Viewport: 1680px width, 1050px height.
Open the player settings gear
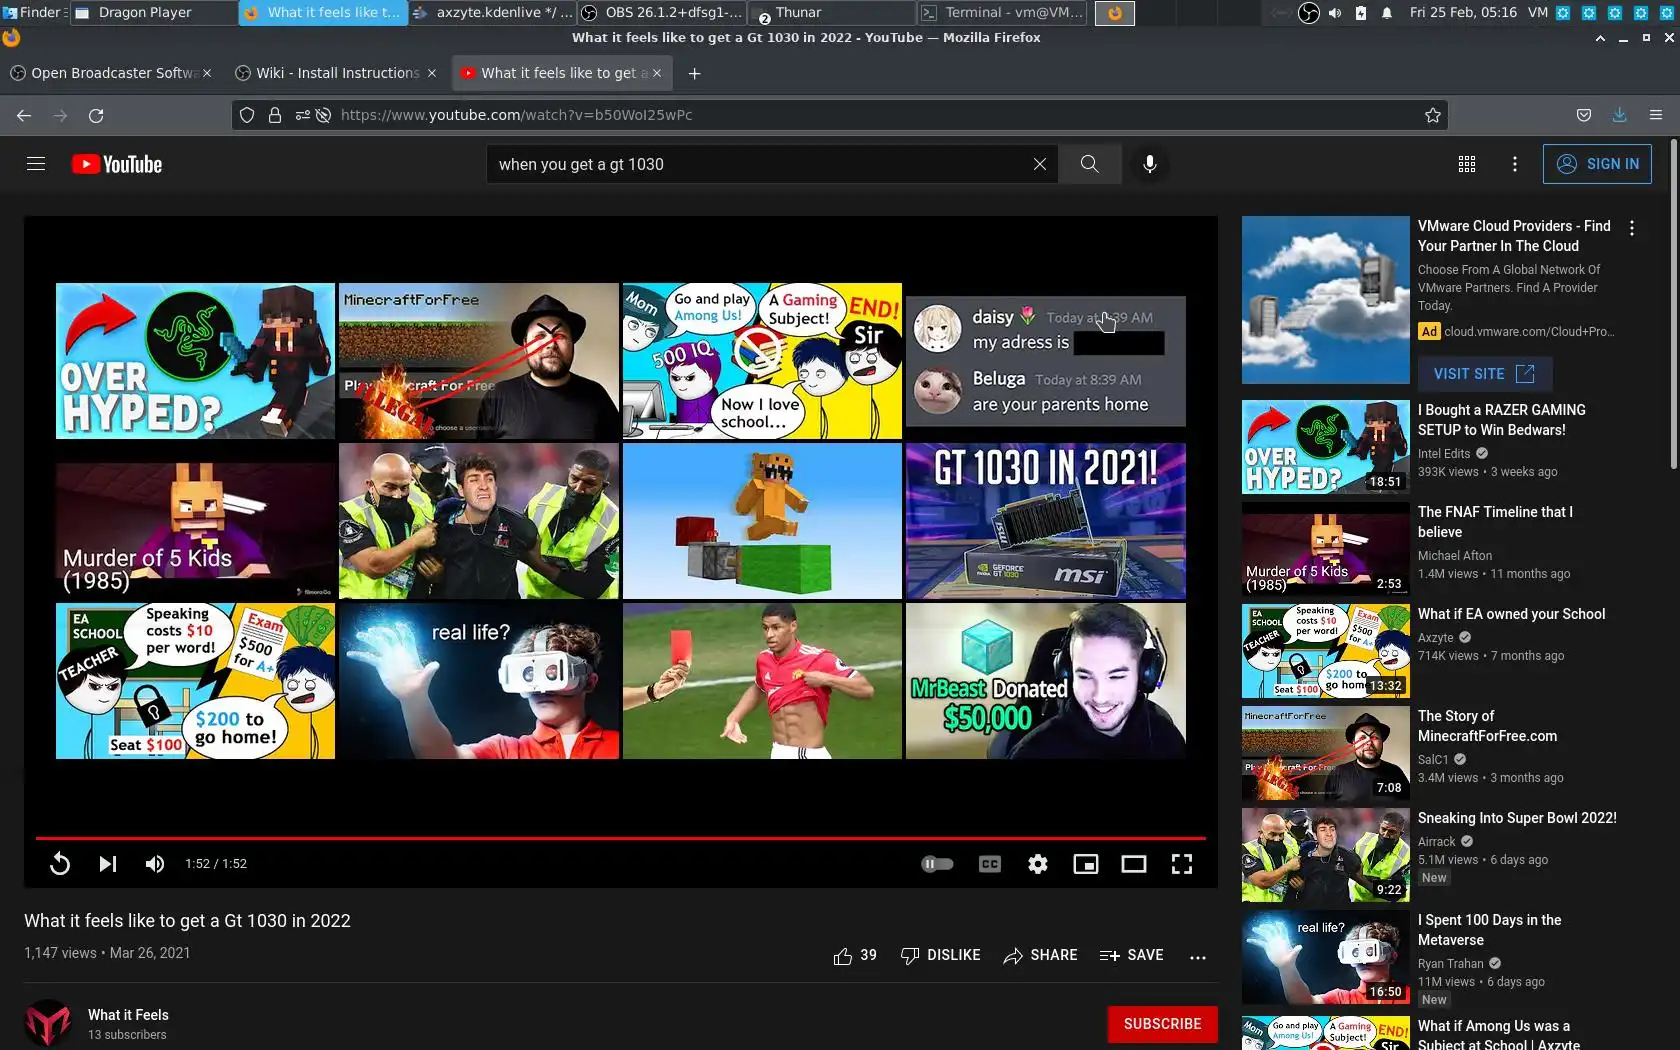(1038, 864)
